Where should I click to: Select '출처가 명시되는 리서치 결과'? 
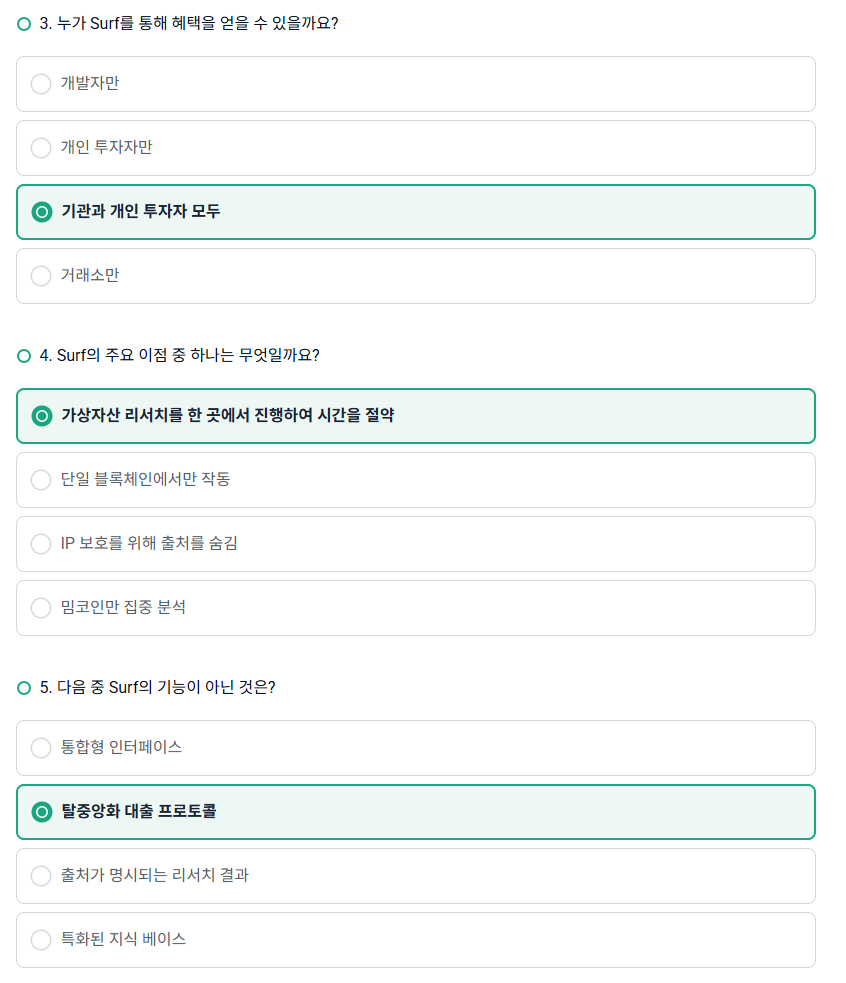[x=416, y=876]
